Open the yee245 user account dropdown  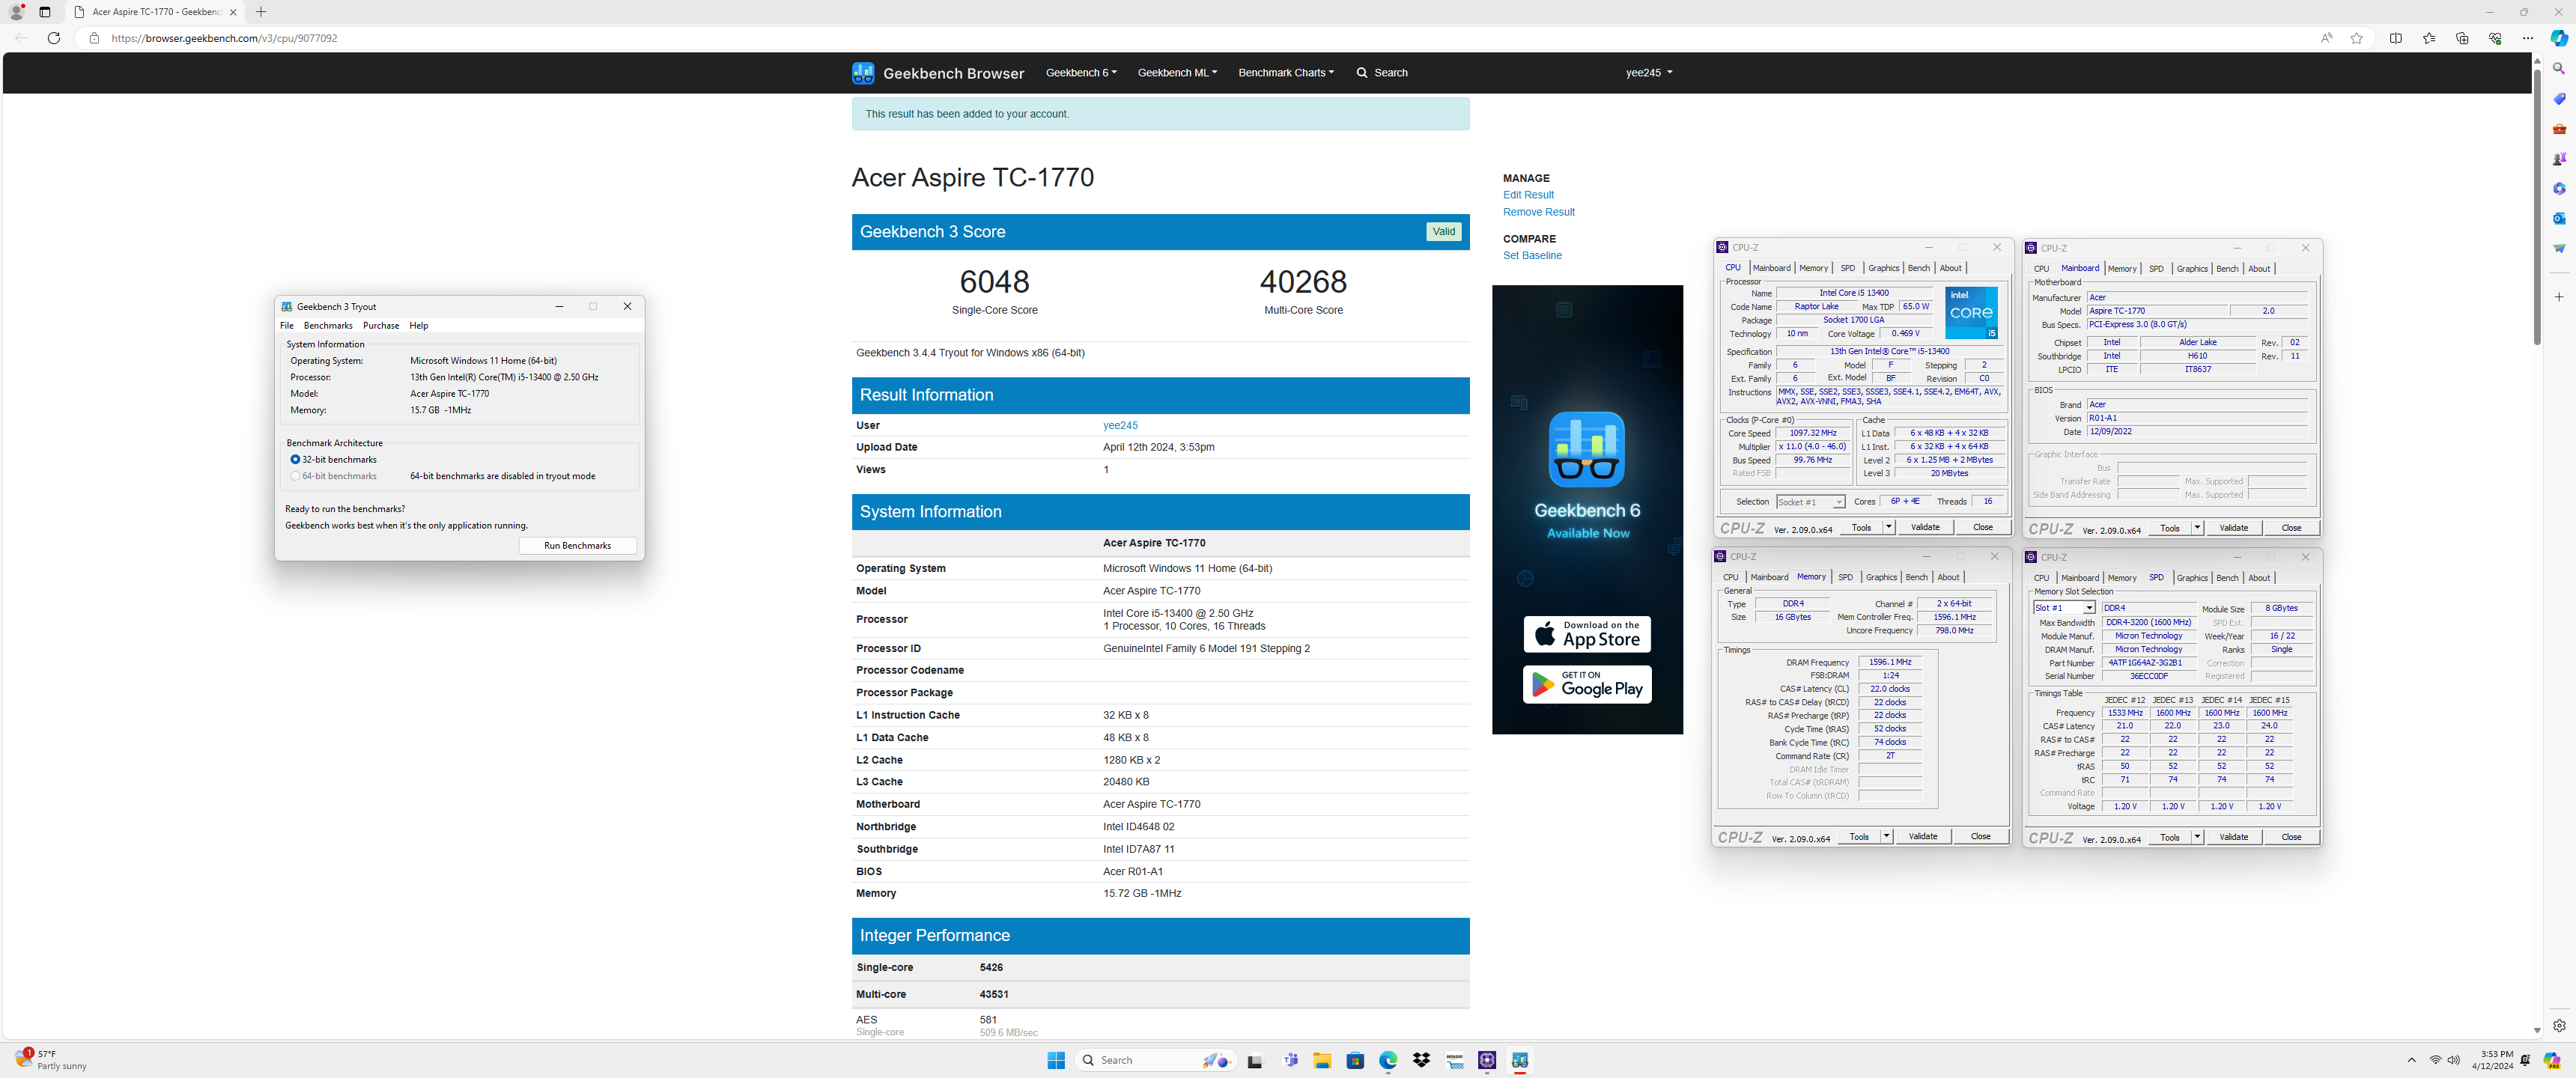(x=1649, y=73)
